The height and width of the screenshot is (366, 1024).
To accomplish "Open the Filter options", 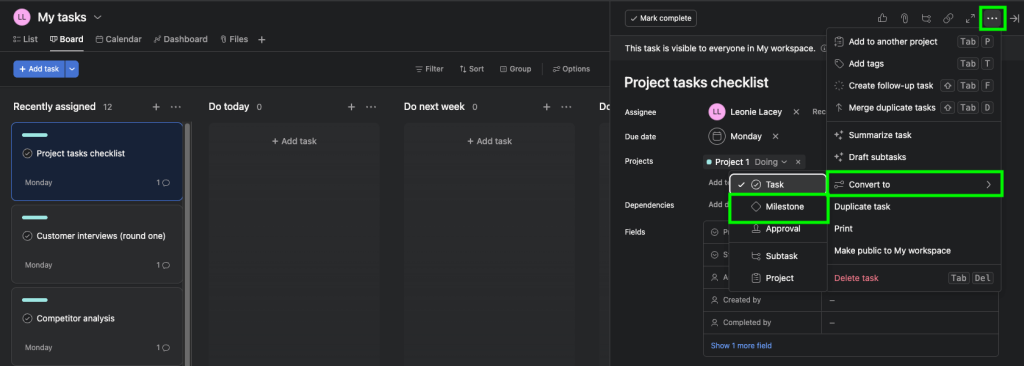I will click(429, 69).
